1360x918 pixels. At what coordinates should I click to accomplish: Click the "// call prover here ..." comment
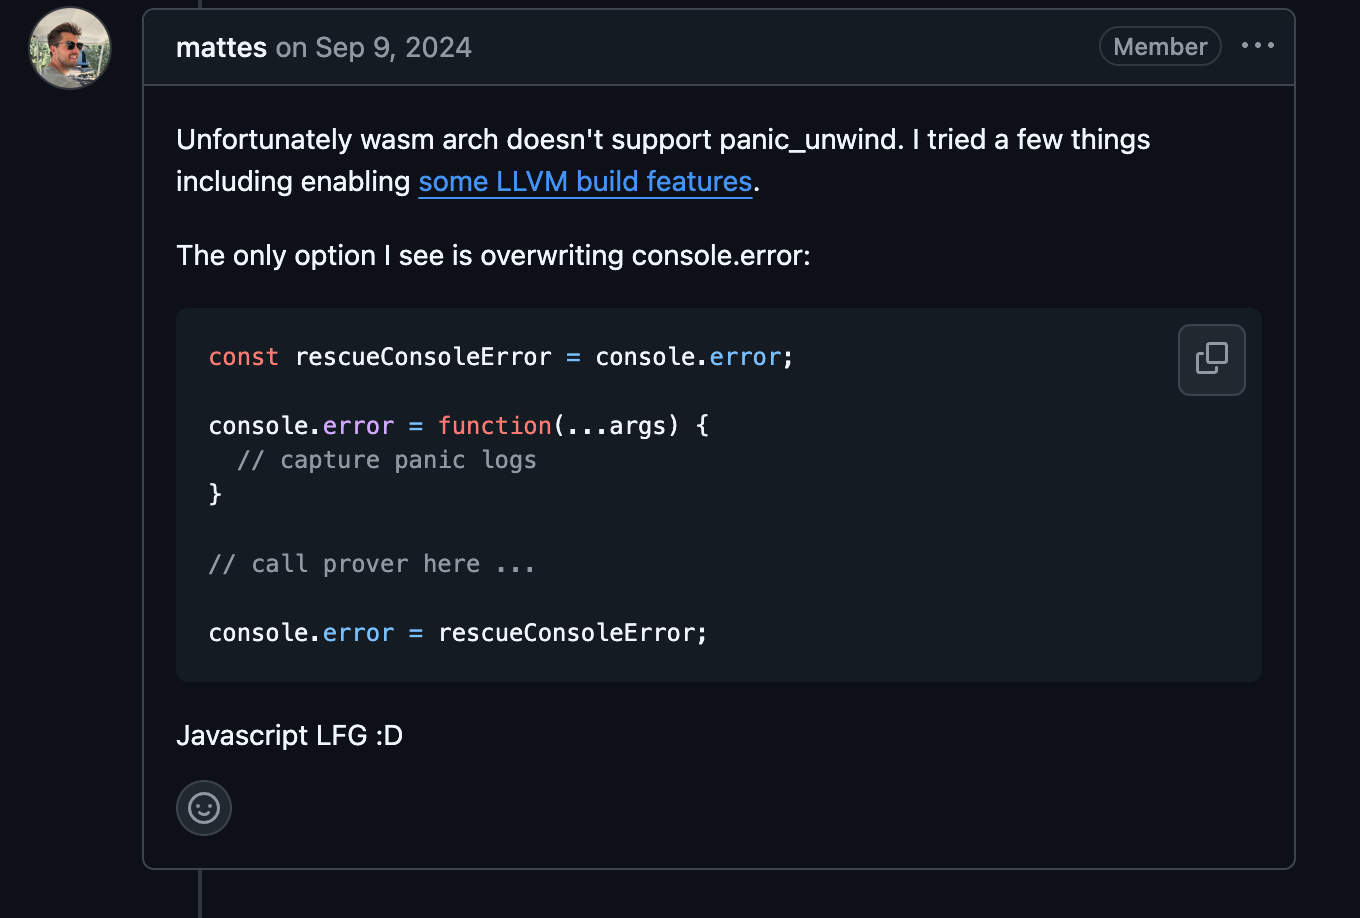pyautogui.click(x=371, y=564)
